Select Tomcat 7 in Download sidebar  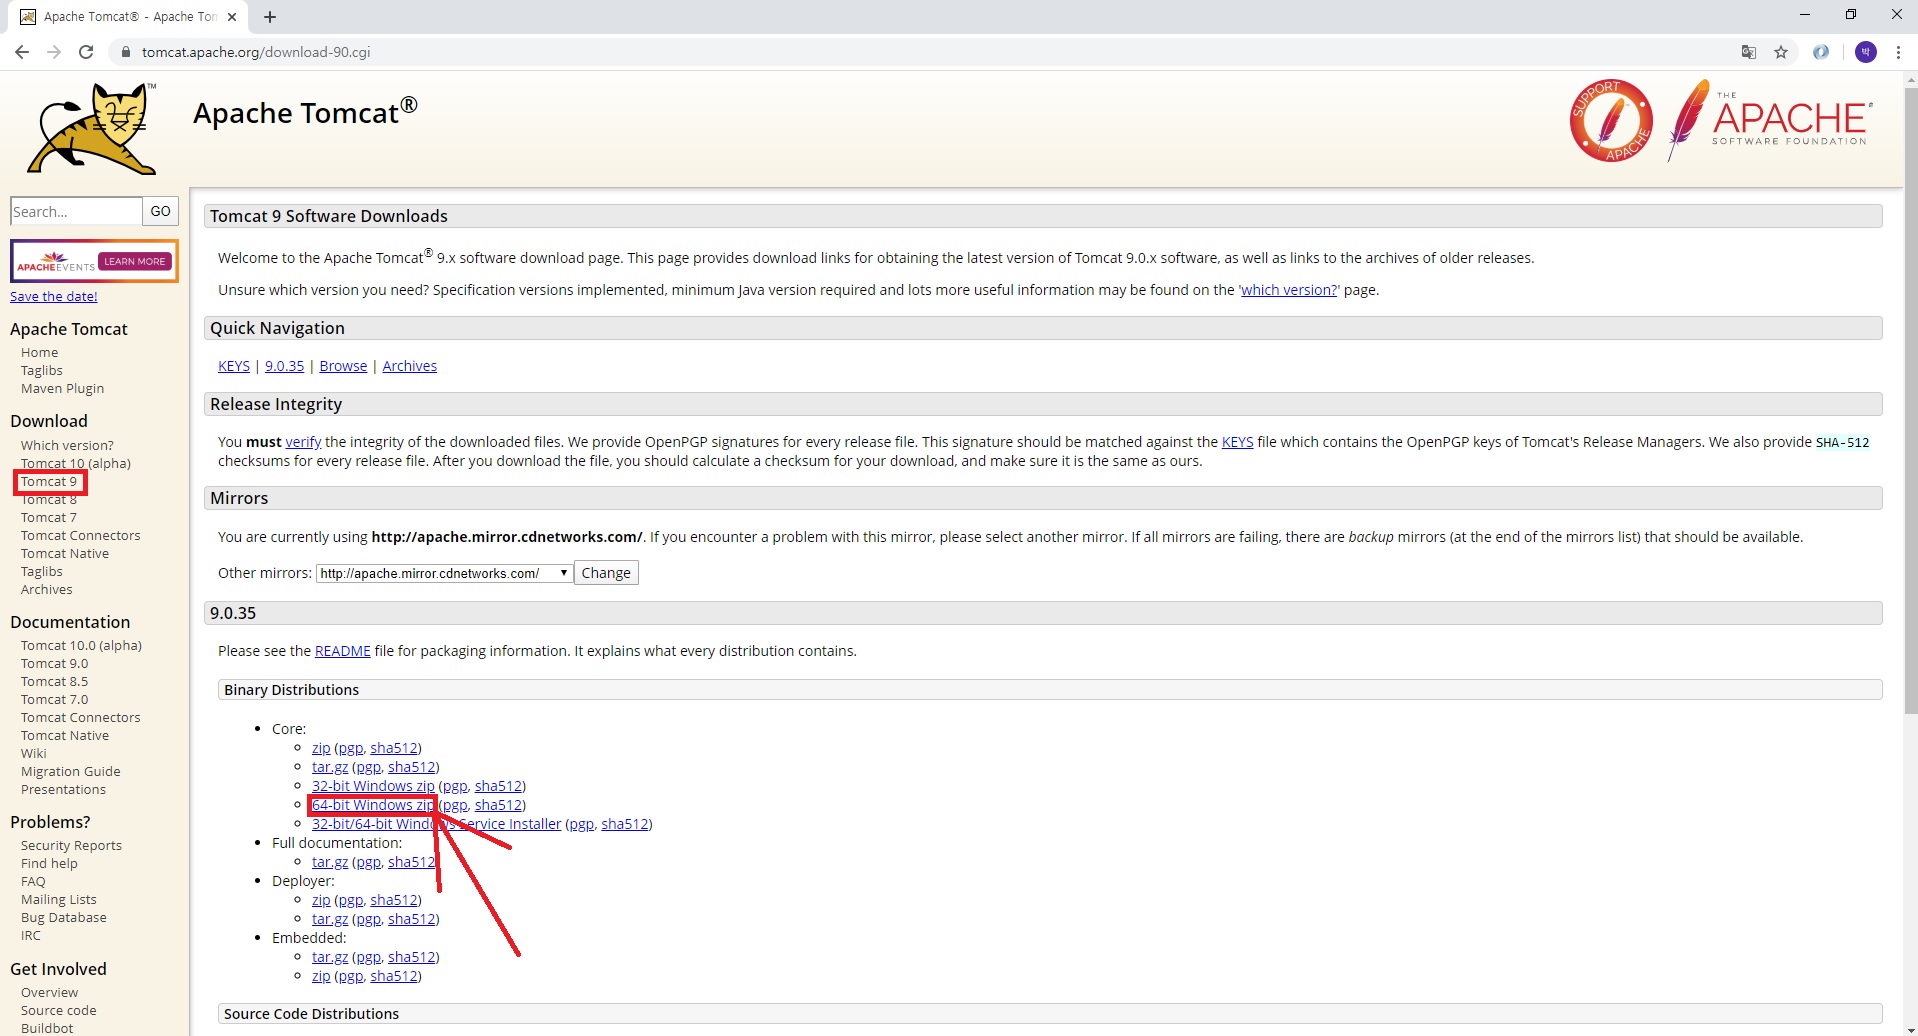coord(49,518)
